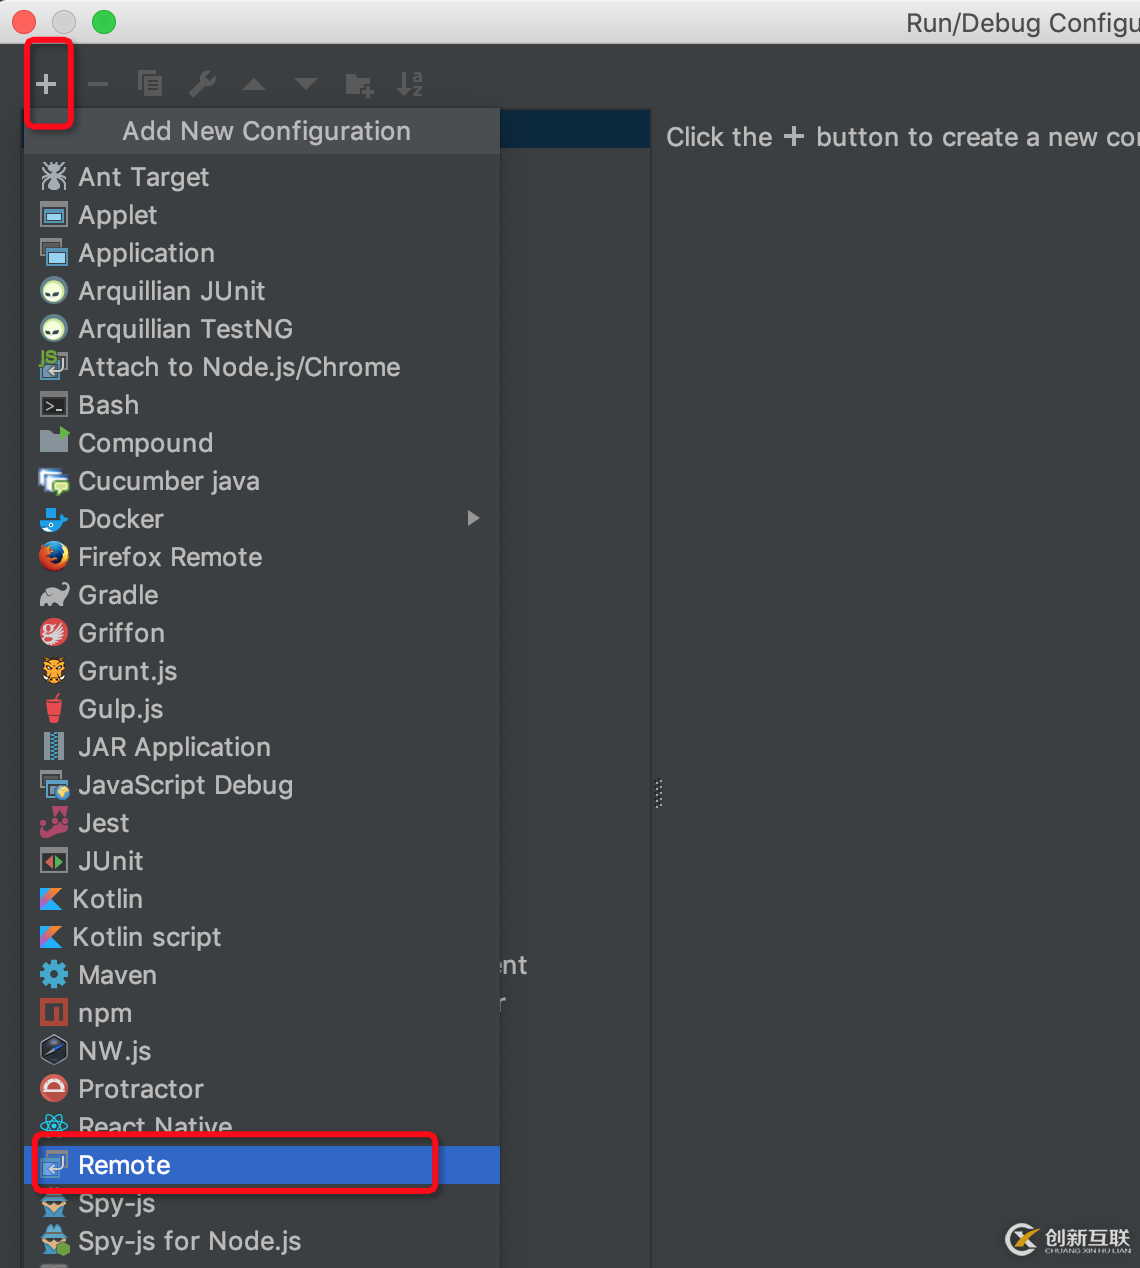Click the Application type icon

54,253
